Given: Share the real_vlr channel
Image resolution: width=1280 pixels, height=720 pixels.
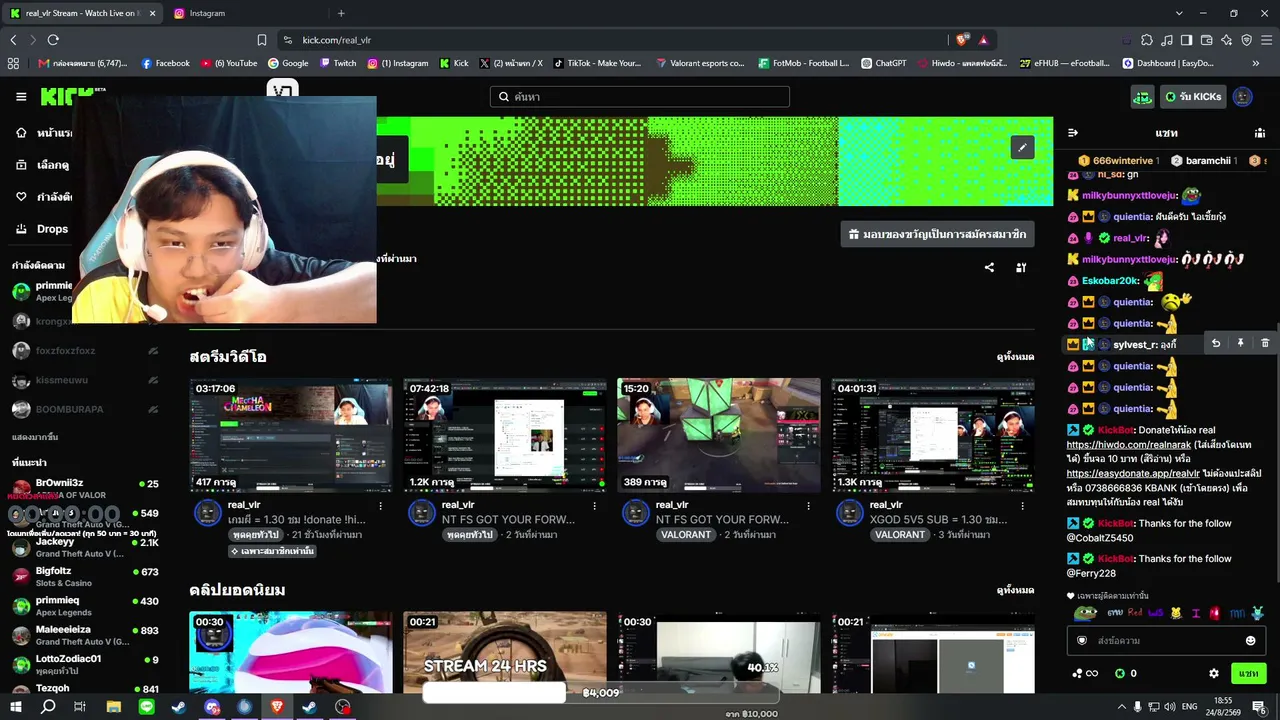Looking at the screenshot, I should tap(989, 267).
